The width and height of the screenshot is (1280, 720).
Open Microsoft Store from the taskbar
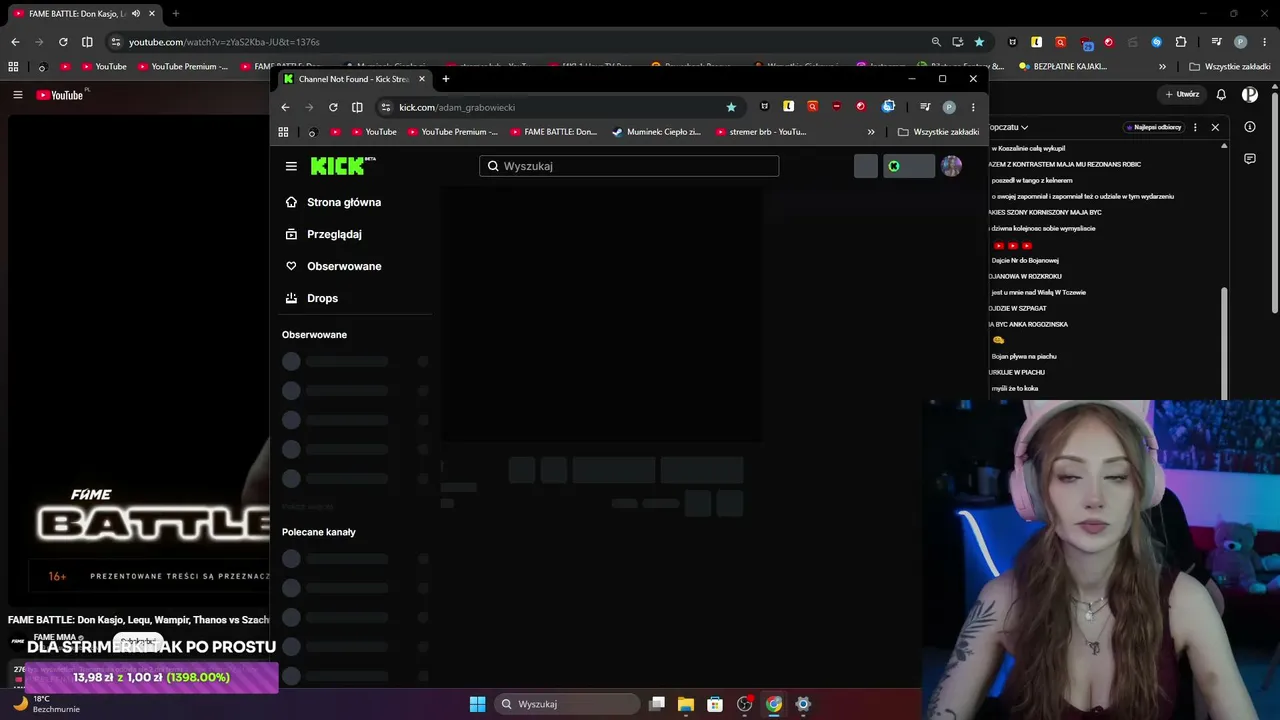(x=715, y=704)
